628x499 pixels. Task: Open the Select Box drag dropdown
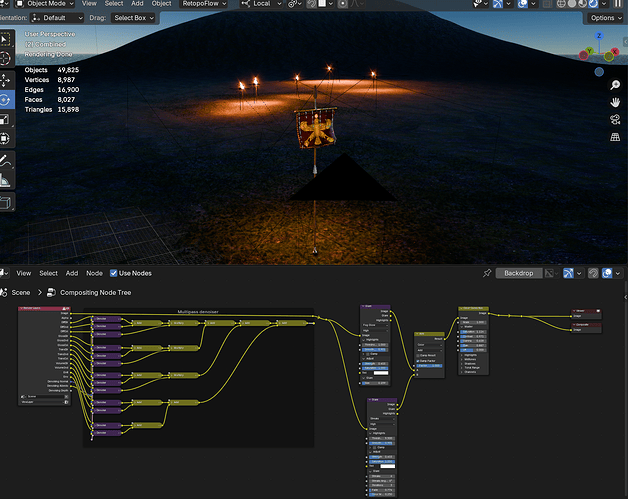click(x=133, y=18)
